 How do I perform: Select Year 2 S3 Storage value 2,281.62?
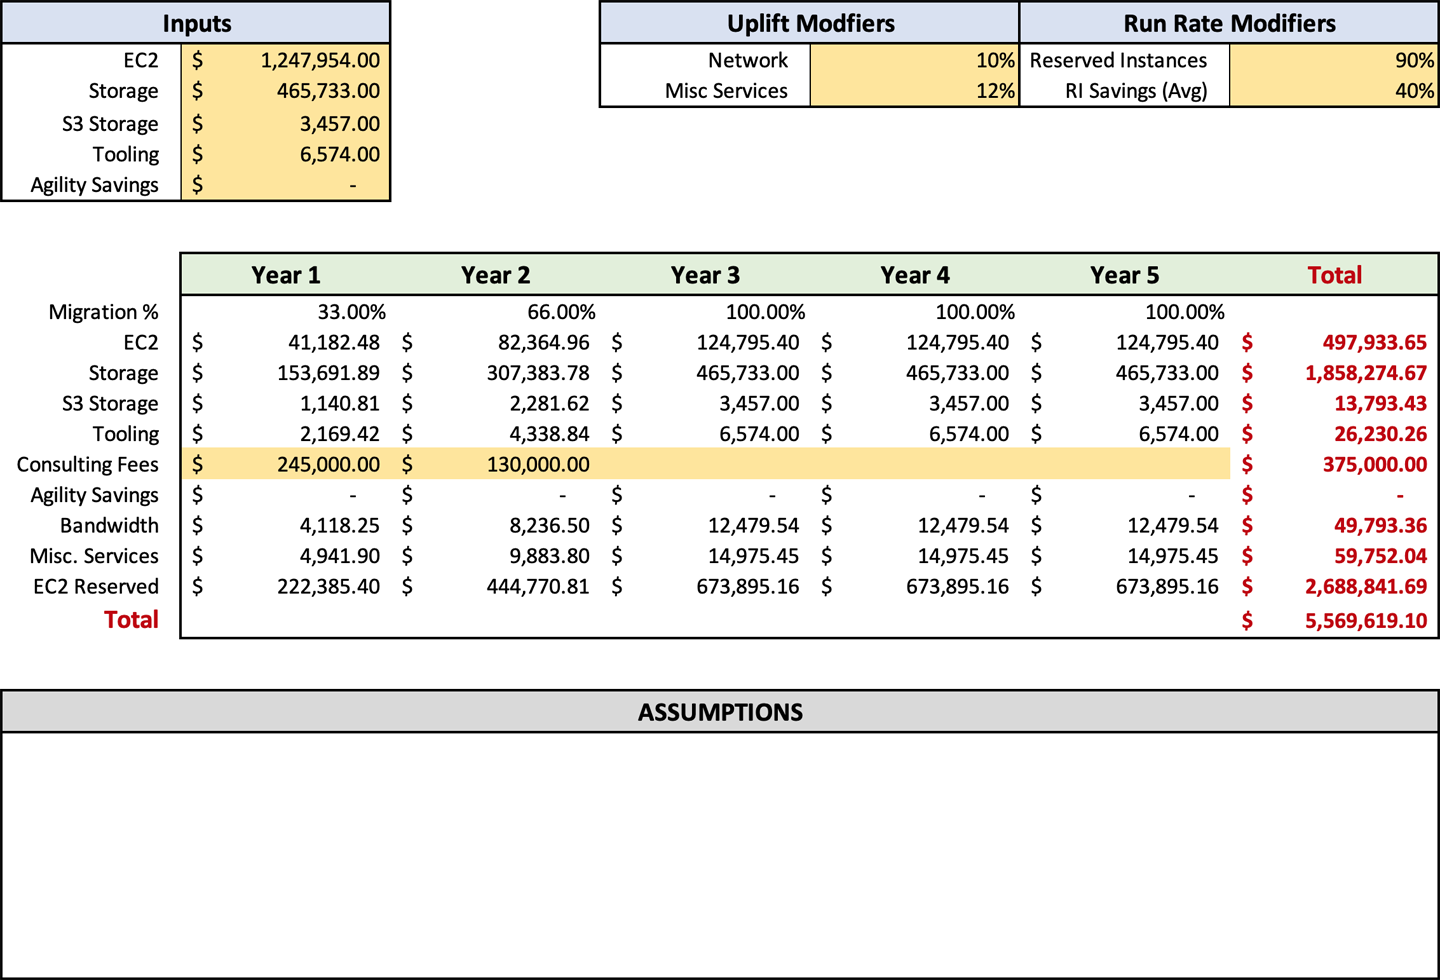tap(550, 403)
